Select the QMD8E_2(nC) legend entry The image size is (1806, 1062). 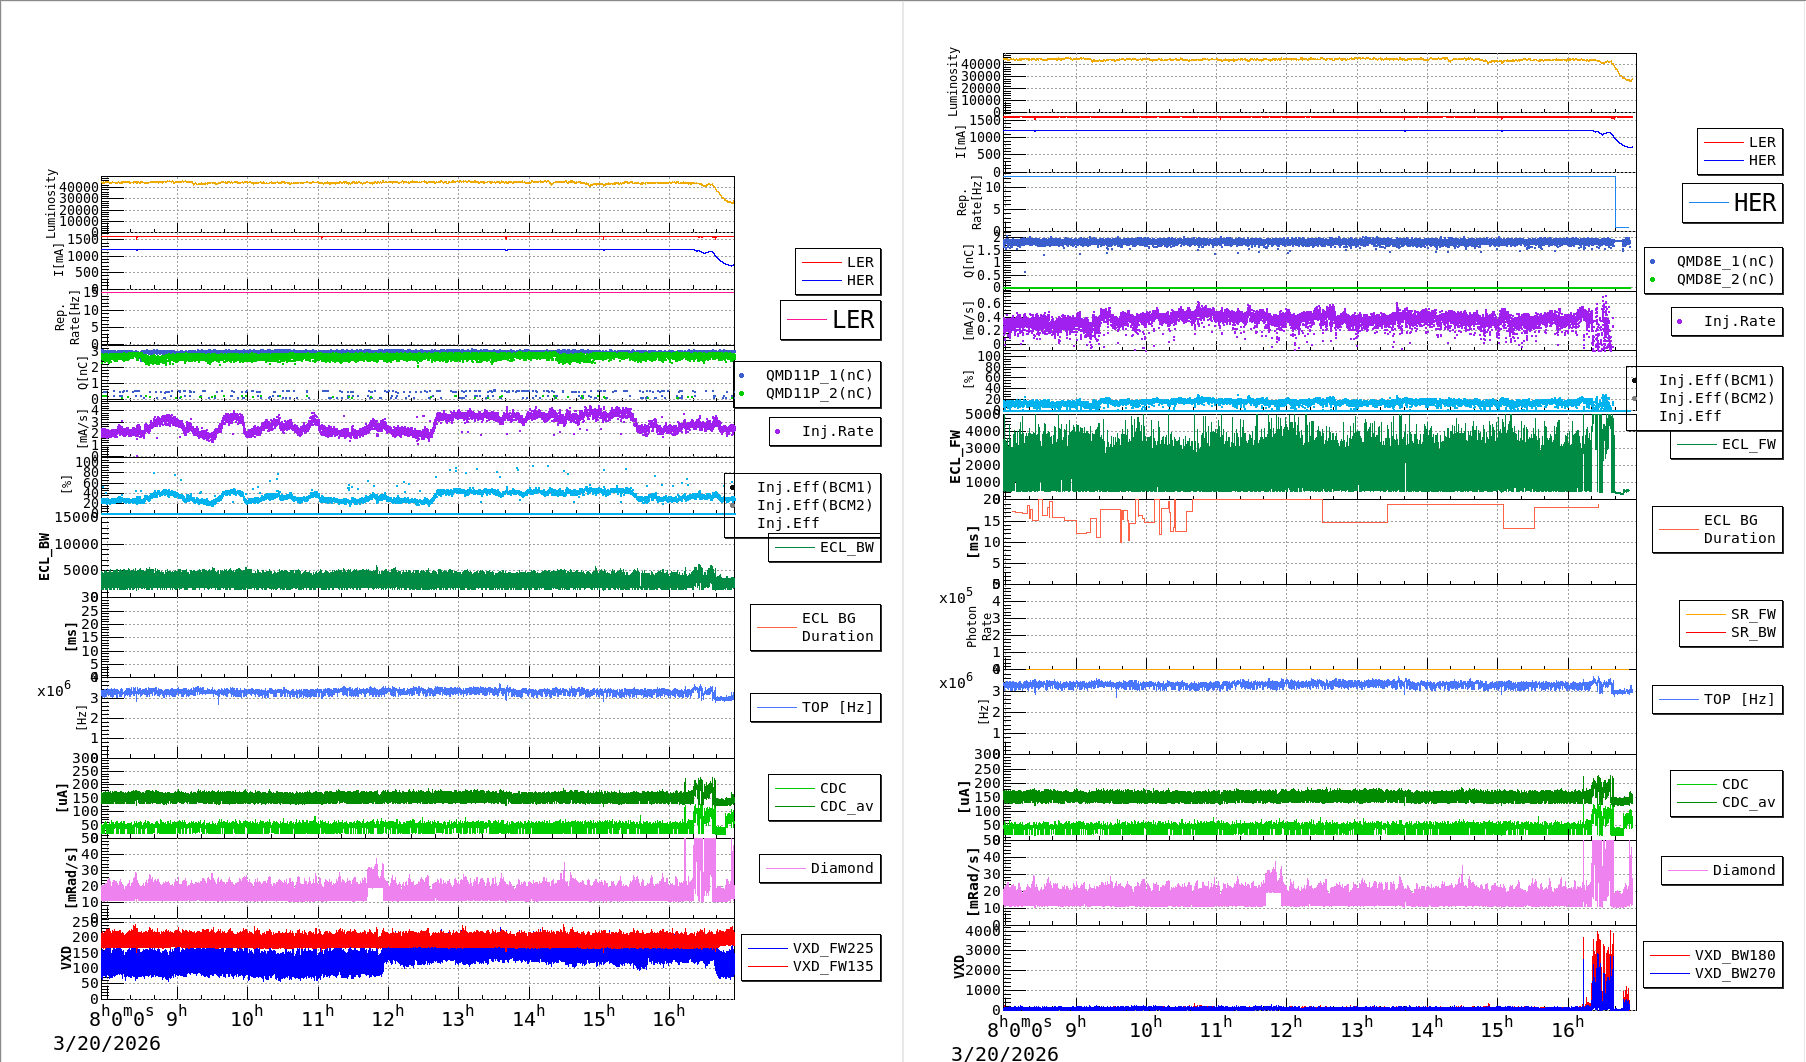[x=1725, y=279]
